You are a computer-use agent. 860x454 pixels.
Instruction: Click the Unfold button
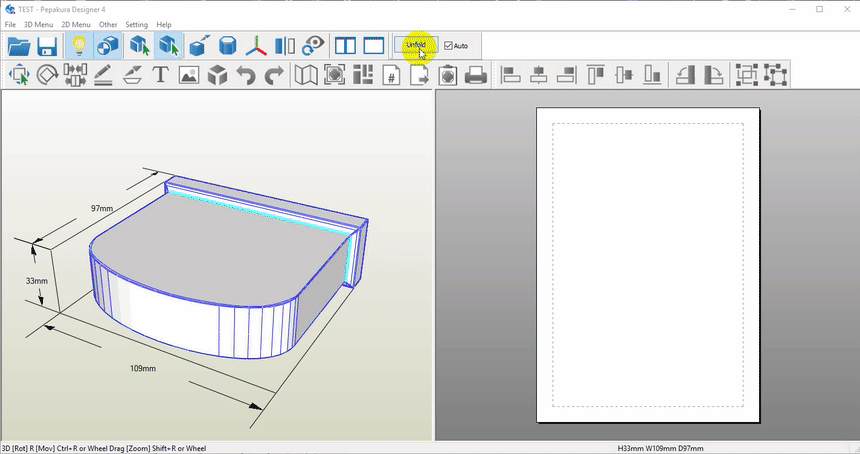click(415, 46)
